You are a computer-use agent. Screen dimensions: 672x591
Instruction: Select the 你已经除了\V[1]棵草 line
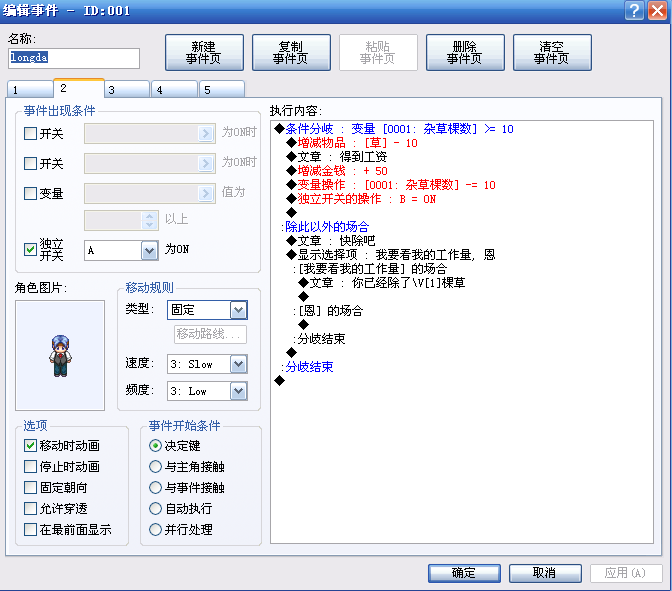[381, 283]
